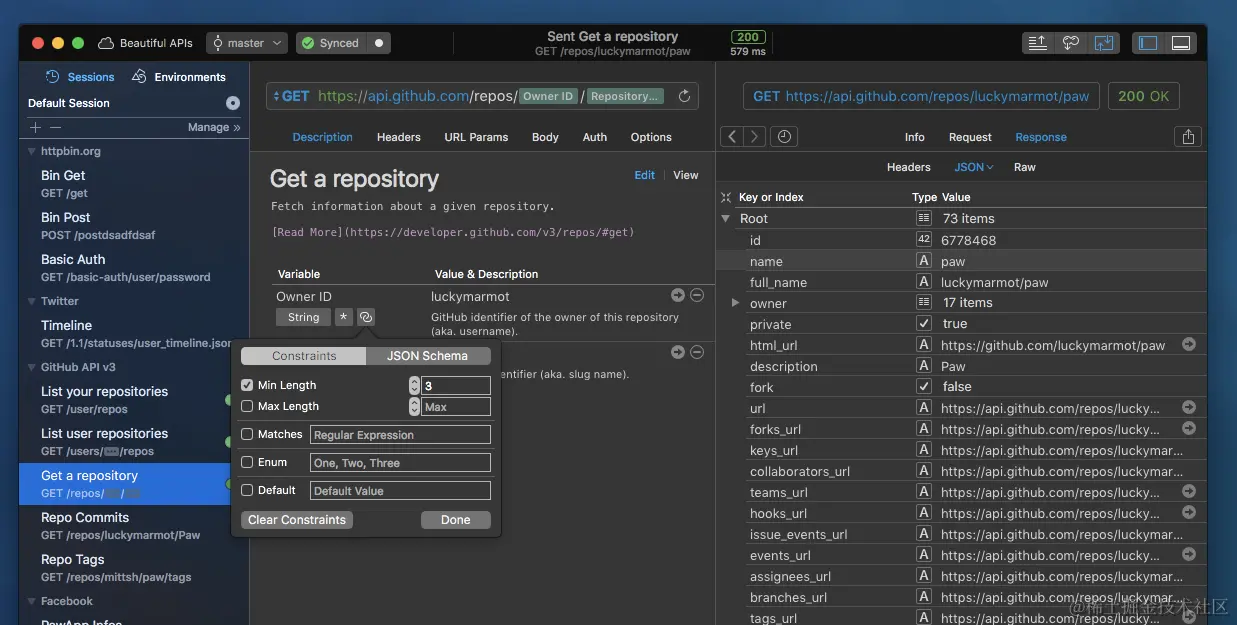This screenshot has width=1237, height=625.
Task: Switch to the Raw response view
Action: 1025,167
